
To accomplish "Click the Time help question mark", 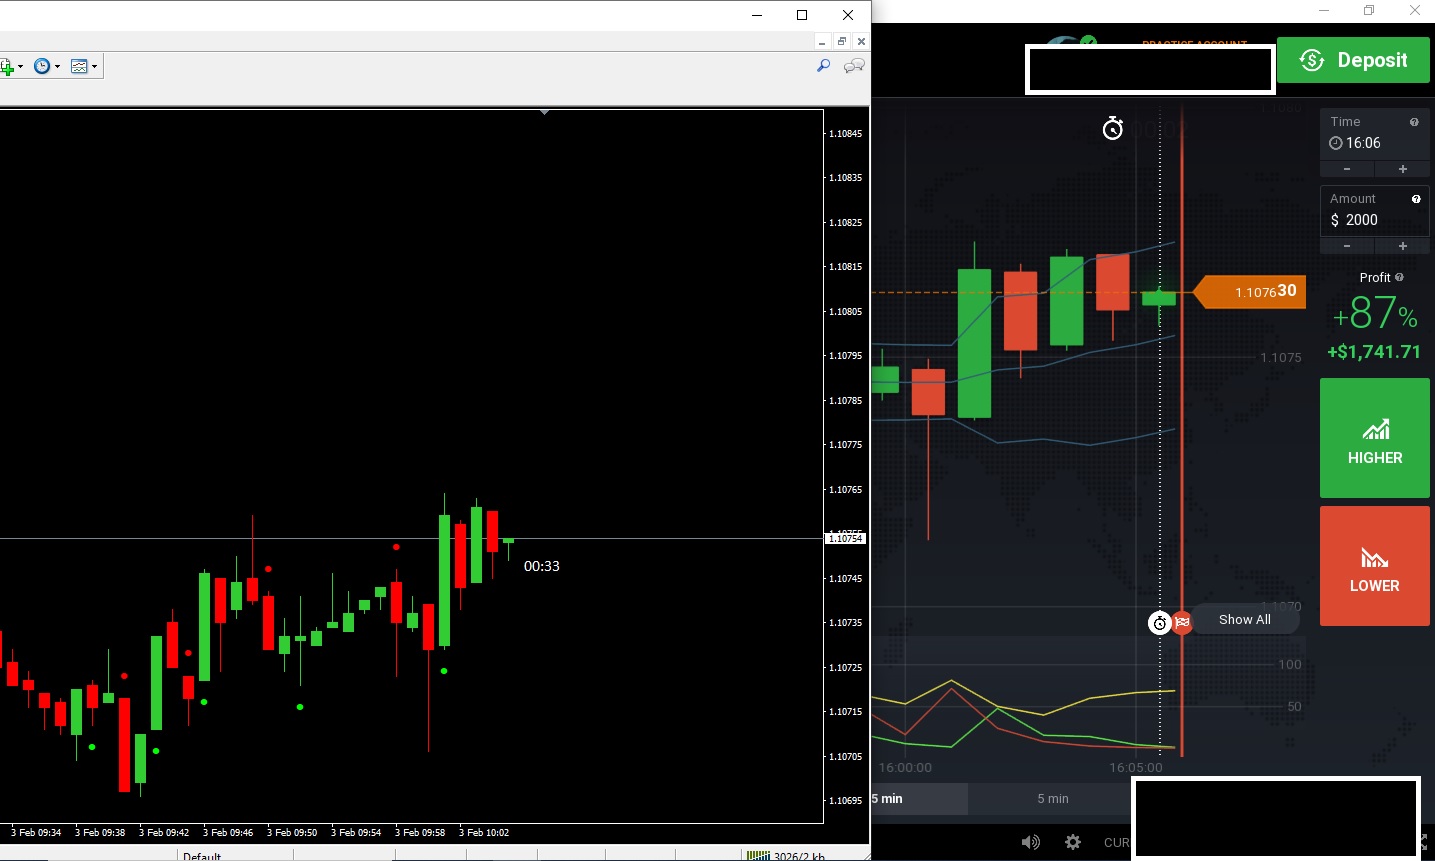I will point(1414,122).
